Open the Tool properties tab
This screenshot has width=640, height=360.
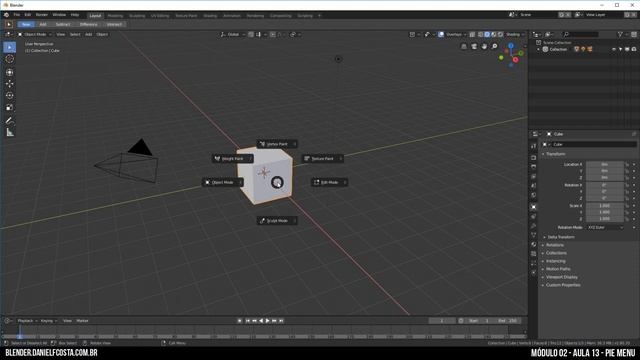(533, 146)
